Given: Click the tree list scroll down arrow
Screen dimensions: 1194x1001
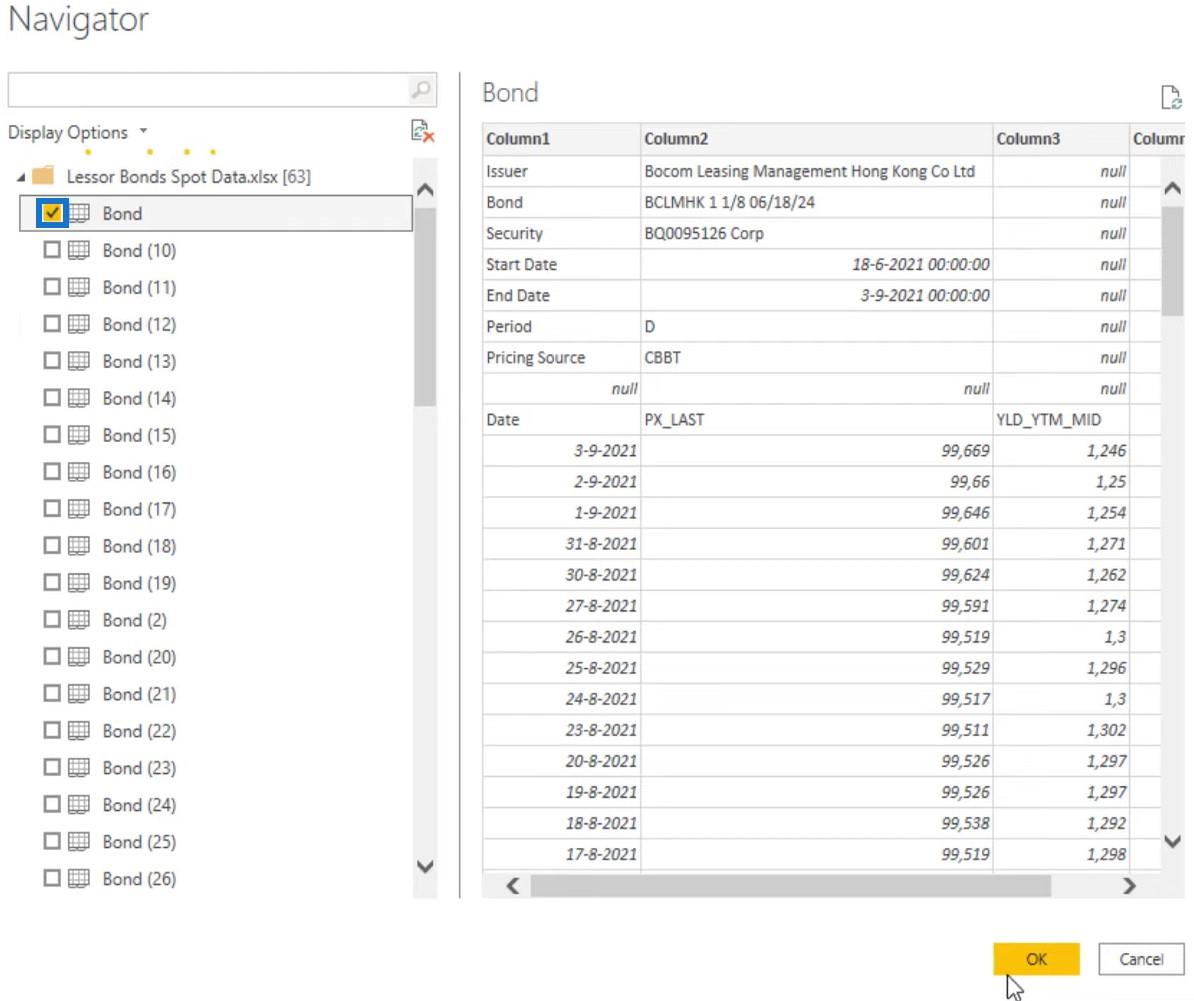Looking at the screenshot, I should [x=425, y=866].
